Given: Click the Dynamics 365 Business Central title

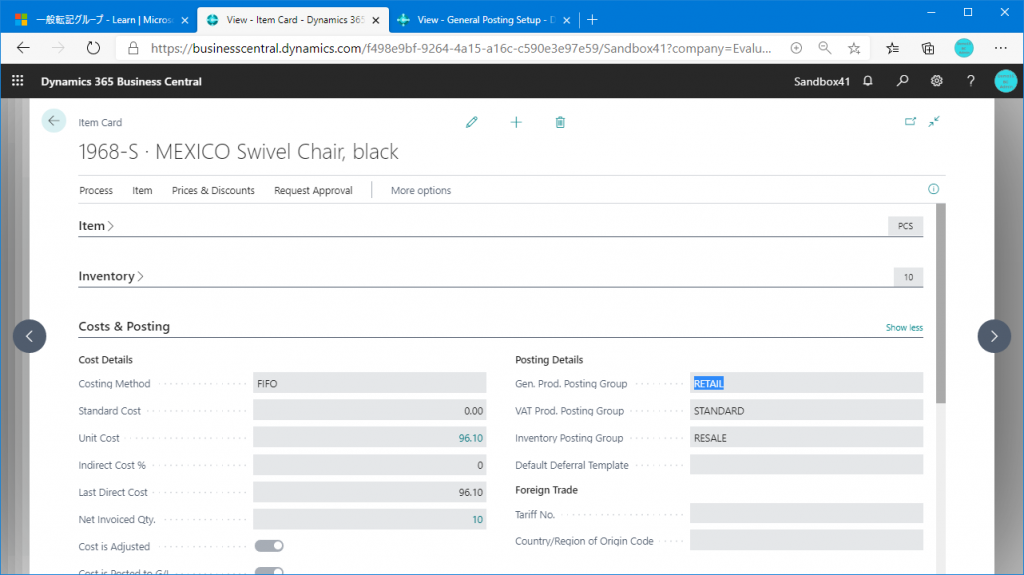Looking at the screenshot, I should coord(121,81).
